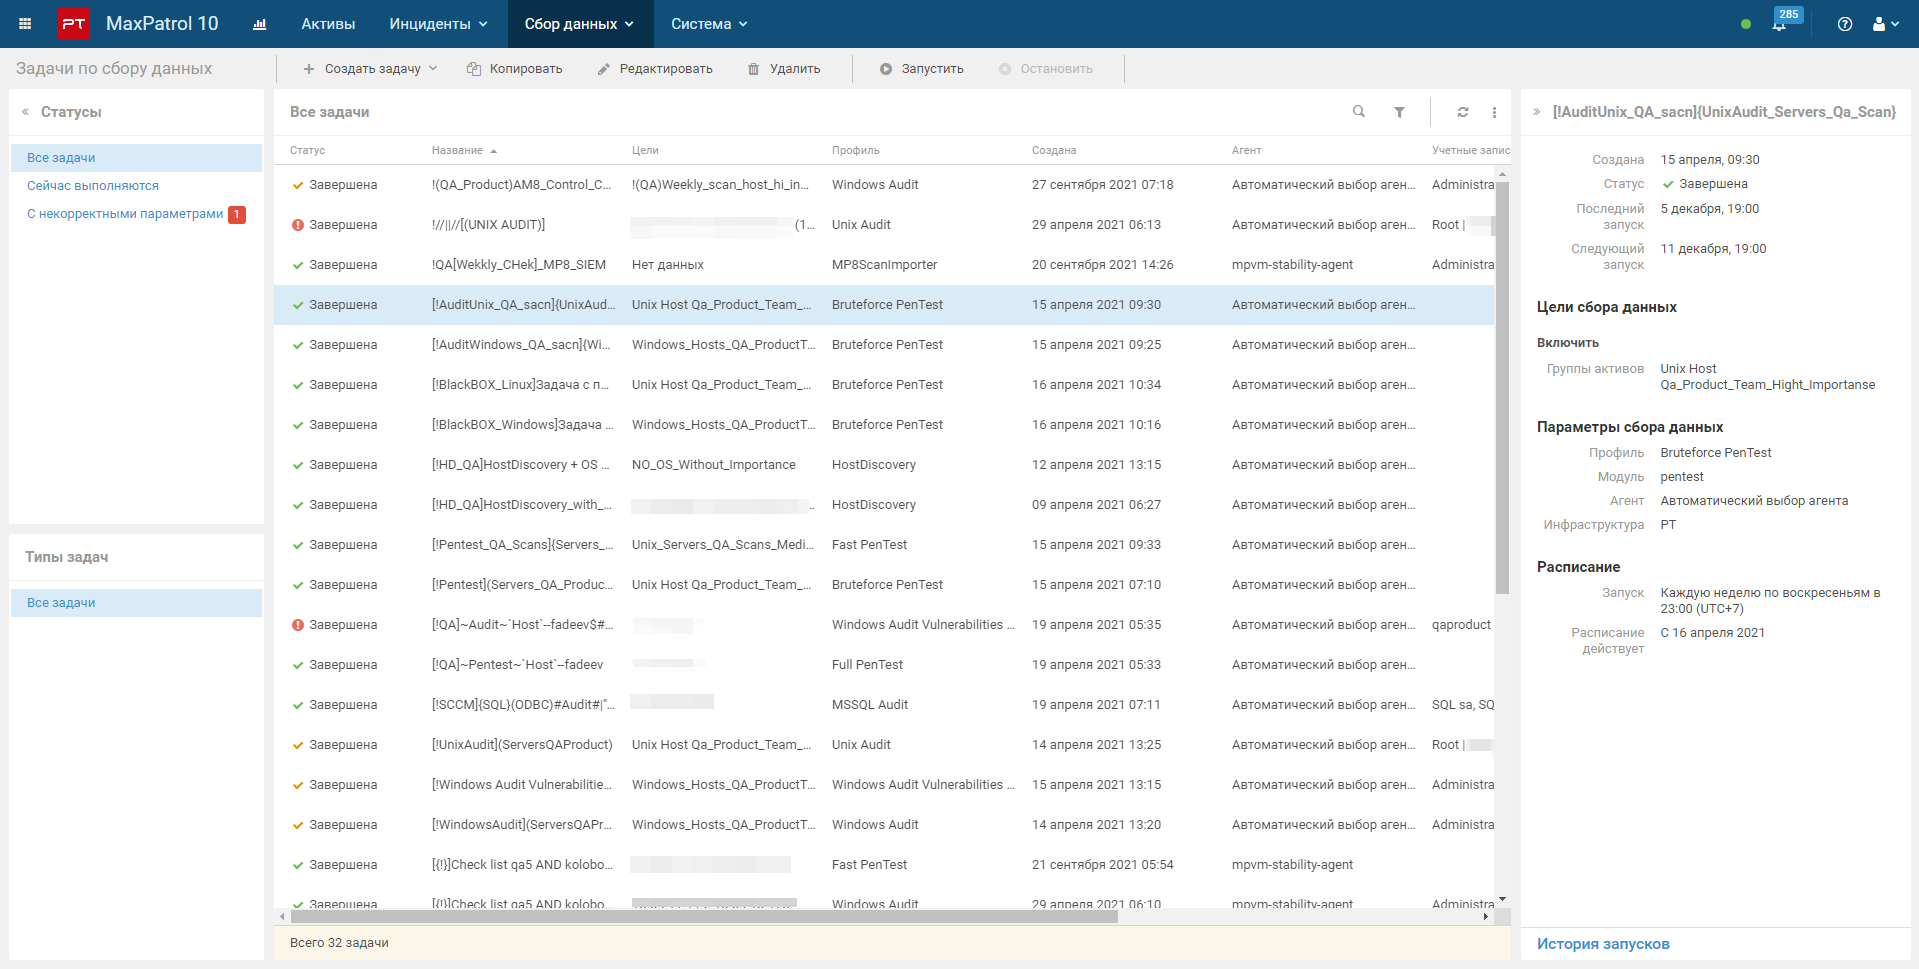This screenshot has height=969, width=1919.
Task: Click the Всего 32 задачи footer text
Action: click(x=339, y=943)
